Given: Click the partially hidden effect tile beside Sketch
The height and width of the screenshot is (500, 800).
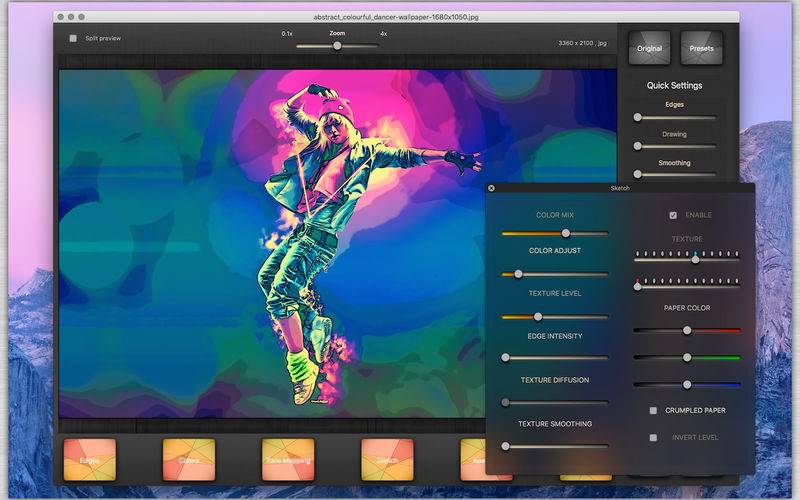Looking at the screenshot, I should tap(473, 460).
